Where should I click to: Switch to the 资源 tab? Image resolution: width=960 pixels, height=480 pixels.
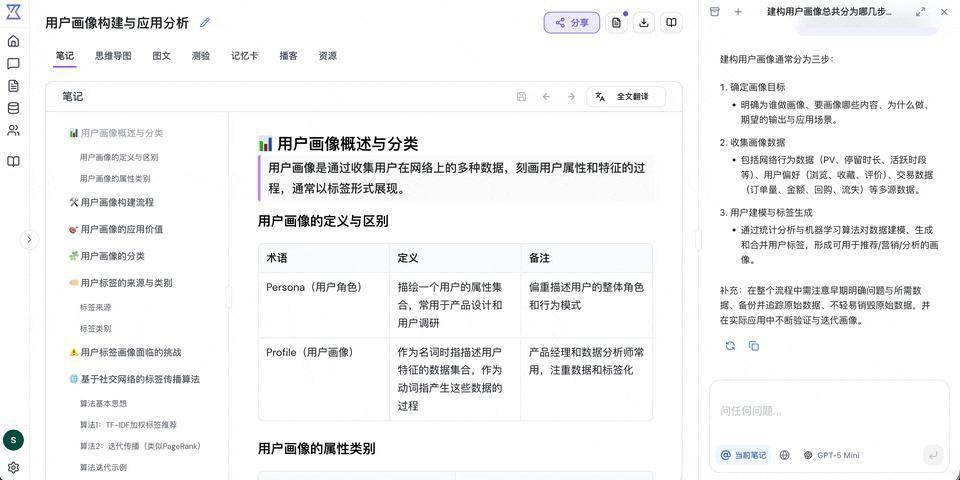(328, 56)
